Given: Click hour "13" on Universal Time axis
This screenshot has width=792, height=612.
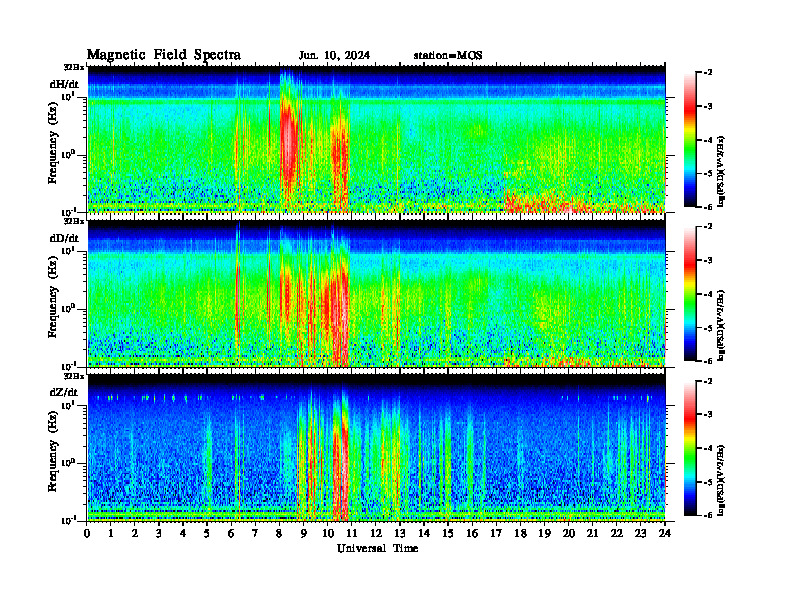Looking at the screenshot, I should point(400,534).
